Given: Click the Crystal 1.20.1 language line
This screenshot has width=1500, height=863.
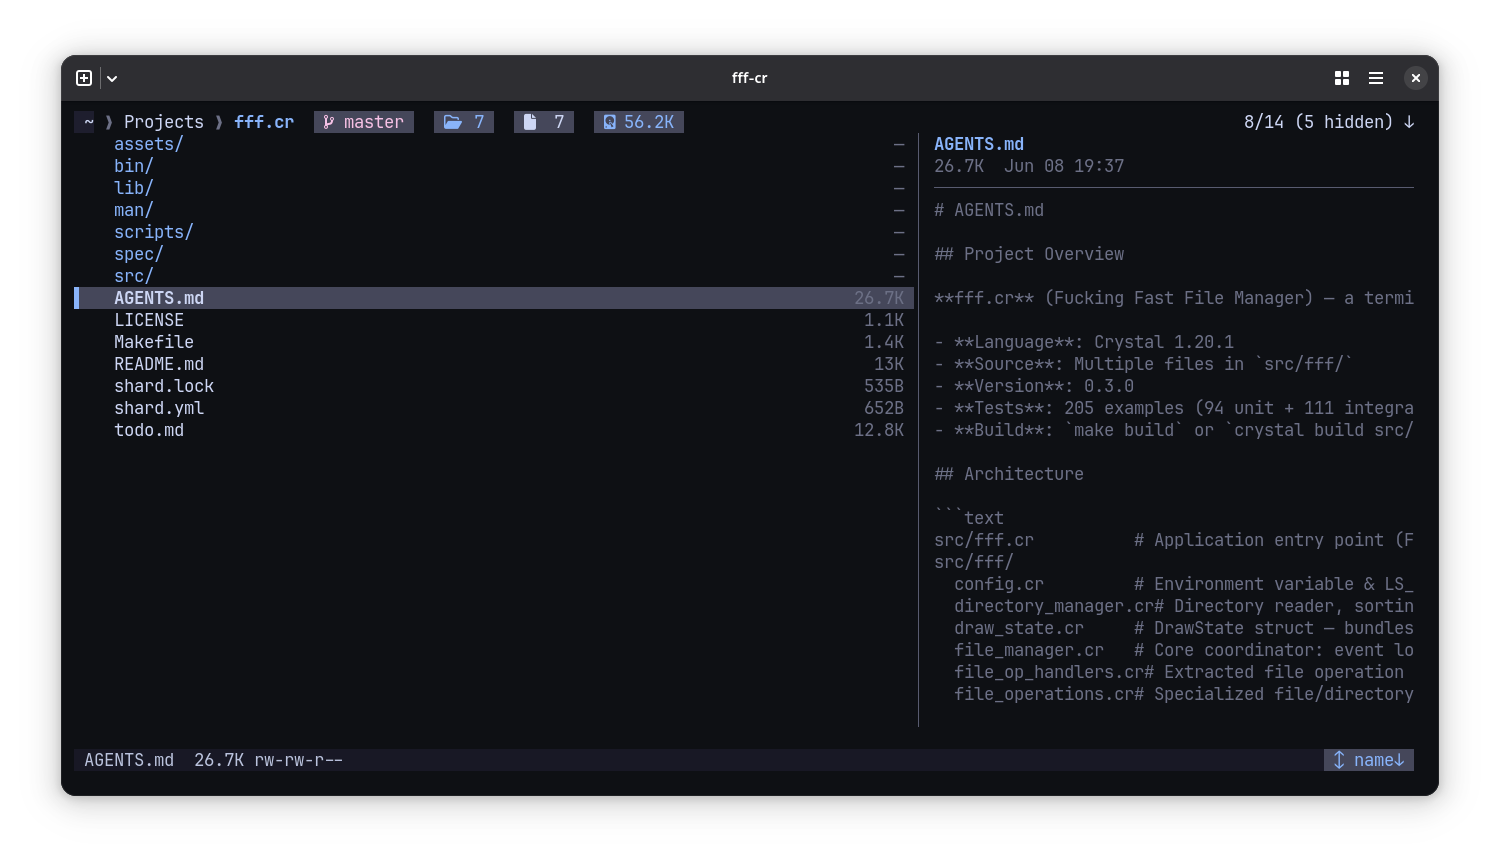Looking at the screenshot, I should tap(1084, 342).
